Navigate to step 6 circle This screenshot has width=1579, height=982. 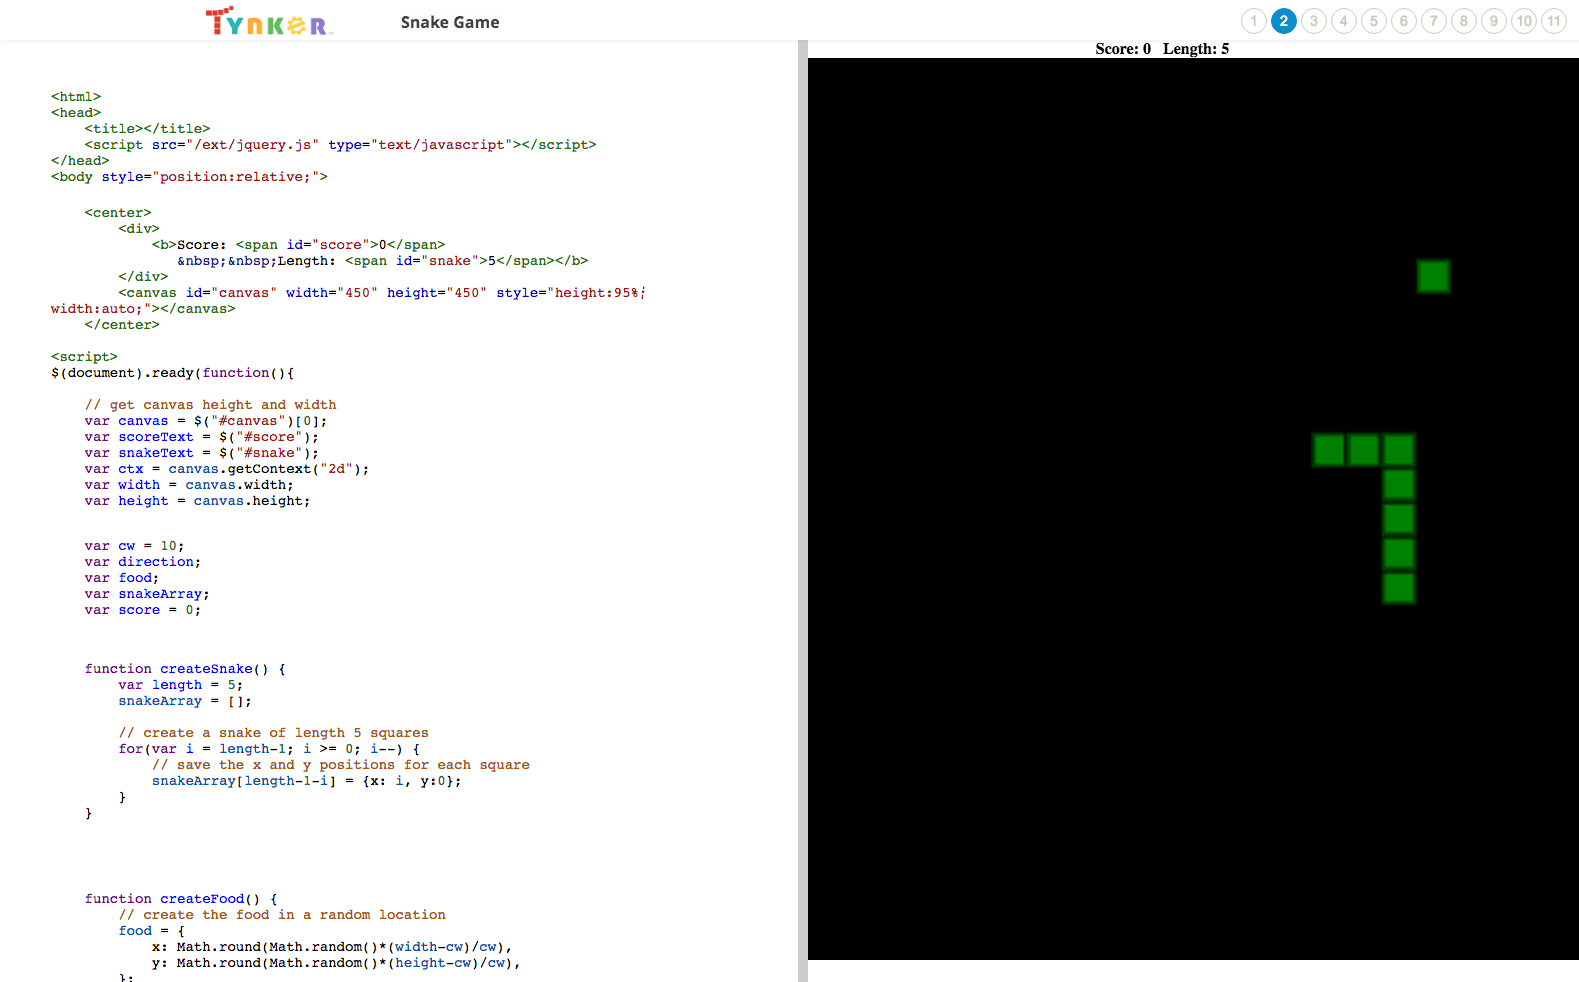click(1403, 21)
